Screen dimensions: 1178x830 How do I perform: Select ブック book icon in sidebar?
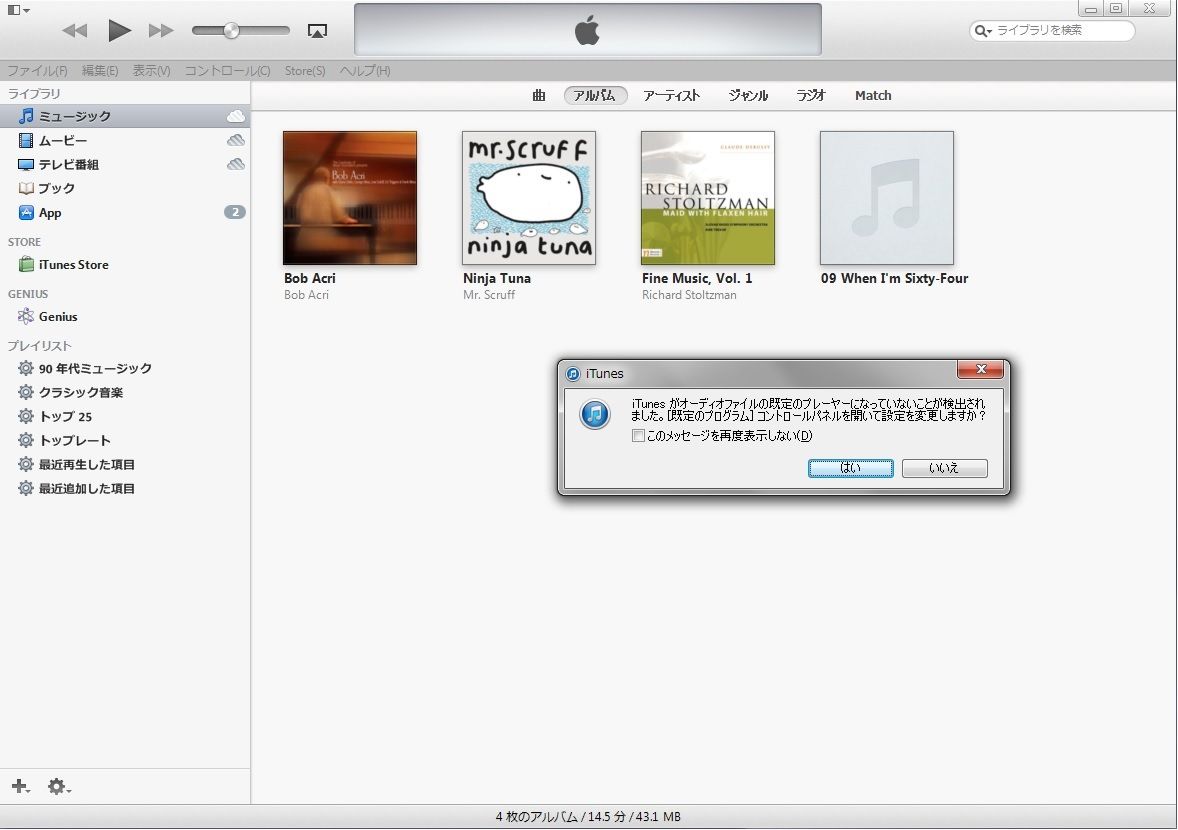click(x=26, y=189)
